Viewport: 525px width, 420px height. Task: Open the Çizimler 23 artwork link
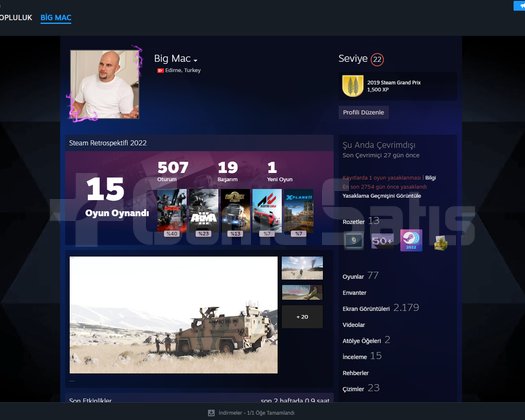click(361, 389)
